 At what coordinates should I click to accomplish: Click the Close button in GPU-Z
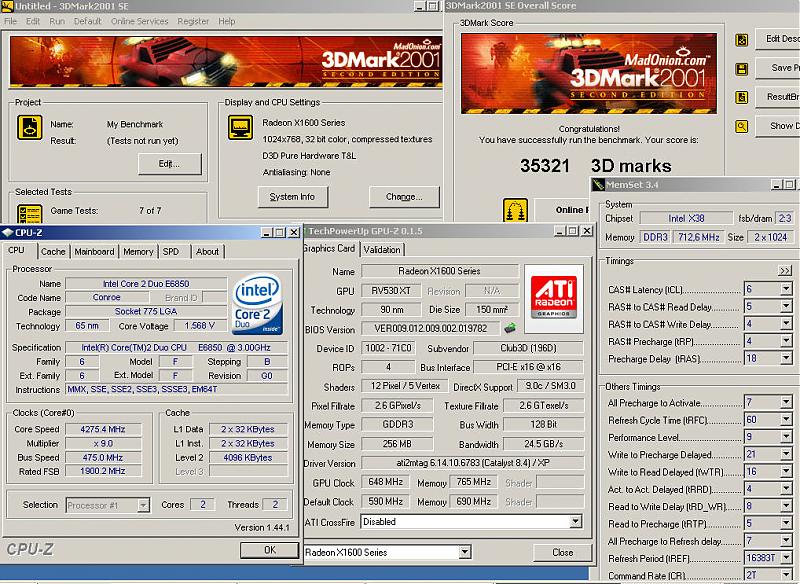tap(562, 552)
